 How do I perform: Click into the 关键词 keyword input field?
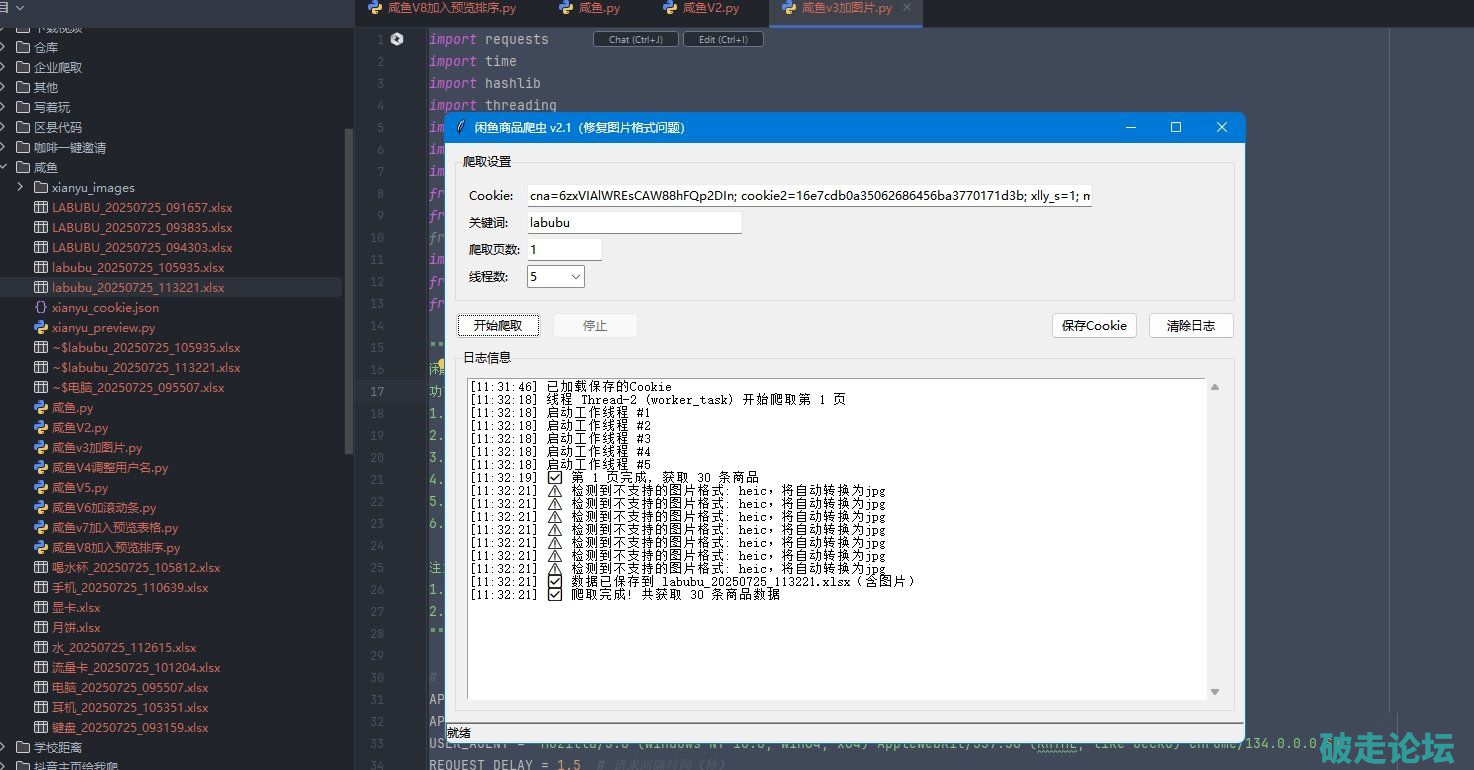(634, 222)
